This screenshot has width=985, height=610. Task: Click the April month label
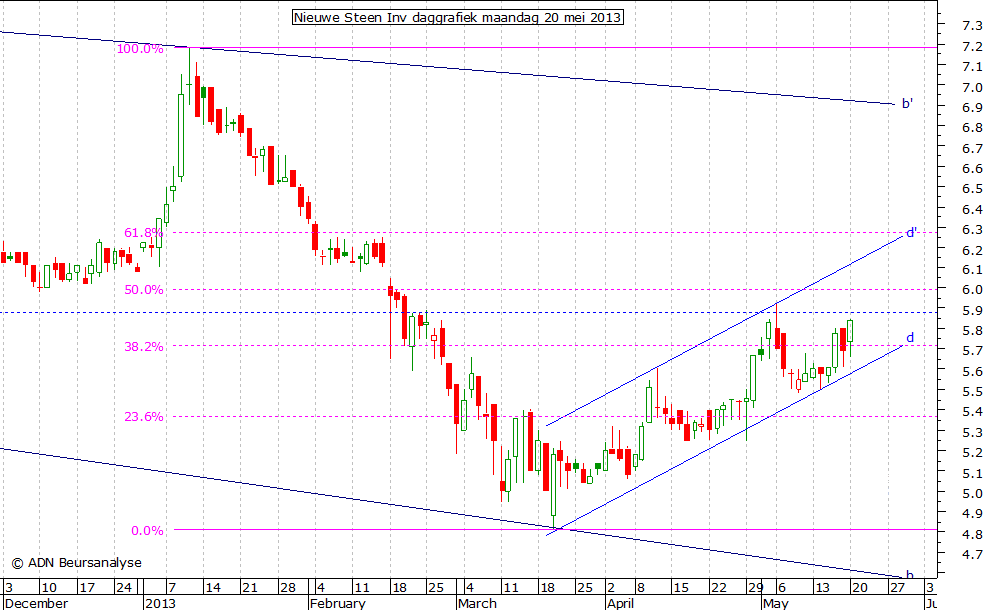pyautogui.click(x=621, y=603)
